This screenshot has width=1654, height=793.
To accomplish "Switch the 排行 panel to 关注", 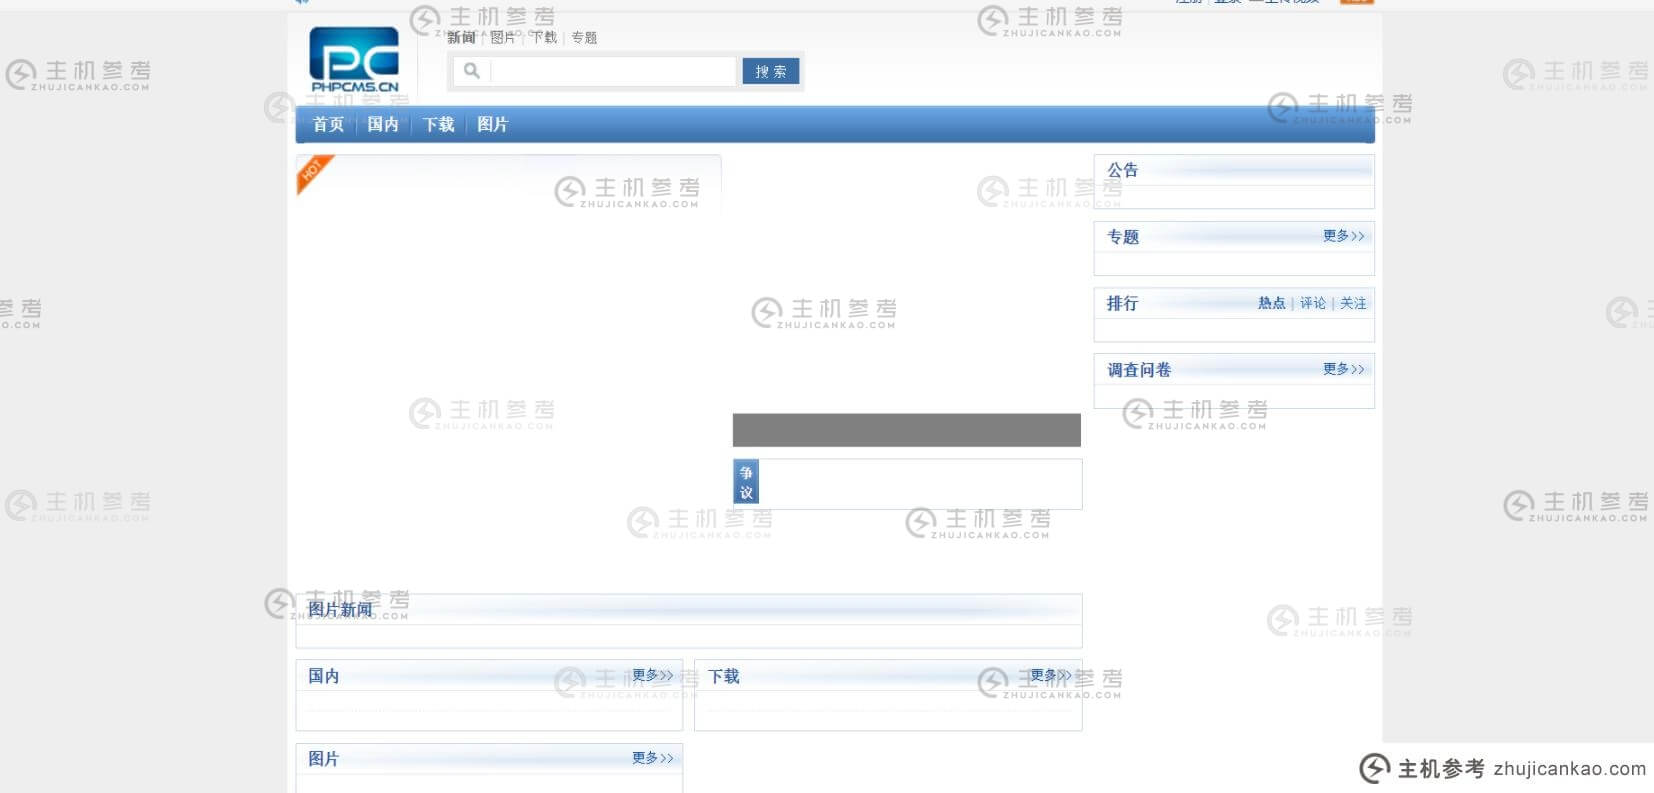I will tap(1353, 303).
